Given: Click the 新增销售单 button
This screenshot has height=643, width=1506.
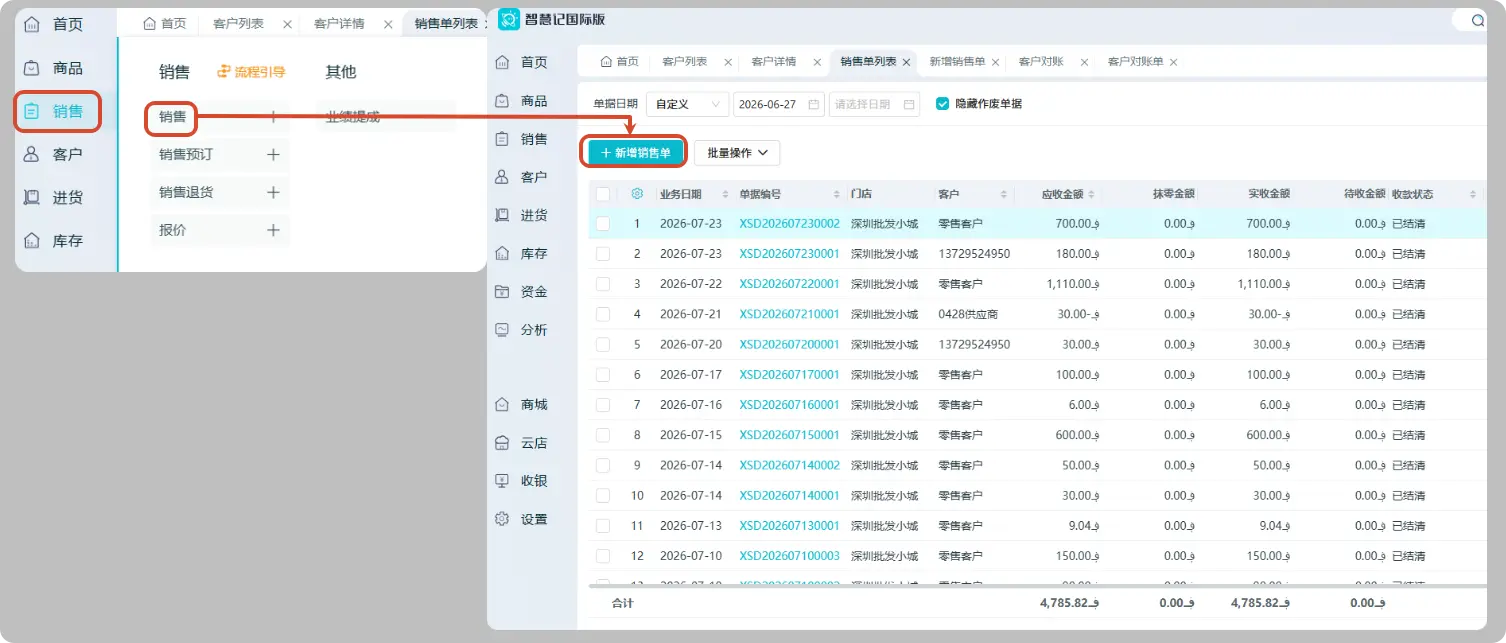Looking at the screenshot, I should tap(635, 153).
